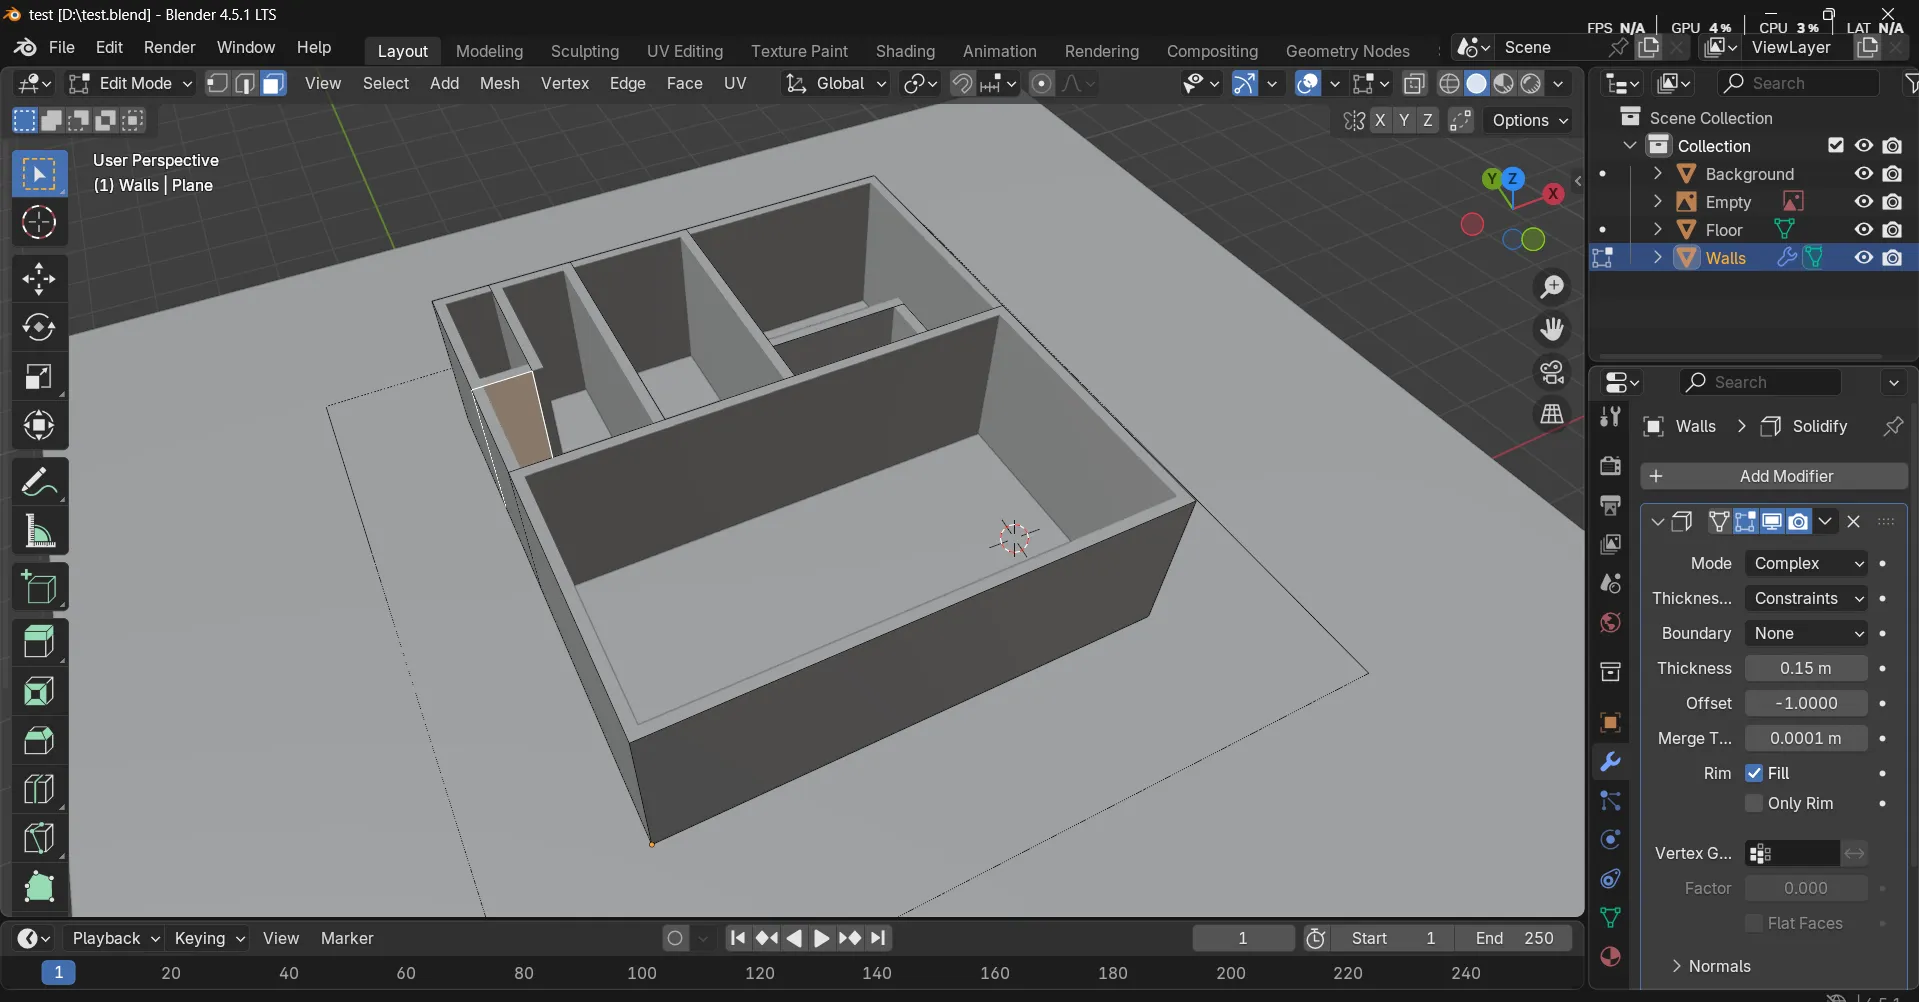Select the Loop Cut tool
This screenshot has height=1002, width=1919.
point(39,789)
